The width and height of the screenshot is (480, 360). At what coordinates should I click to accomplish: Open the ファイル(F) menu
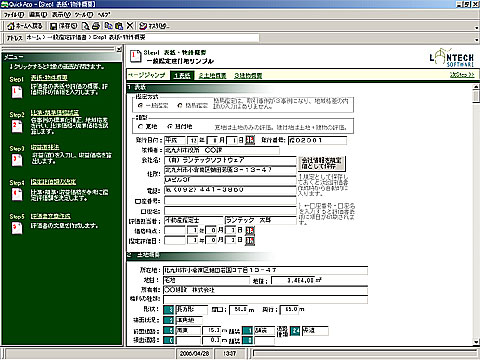pyautogui.click(x=14, y=15)
